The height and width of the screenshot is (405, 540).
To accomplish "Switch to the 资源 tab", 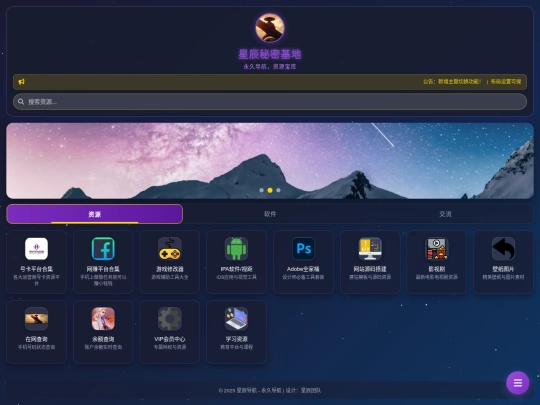I will tap(95, 214).
